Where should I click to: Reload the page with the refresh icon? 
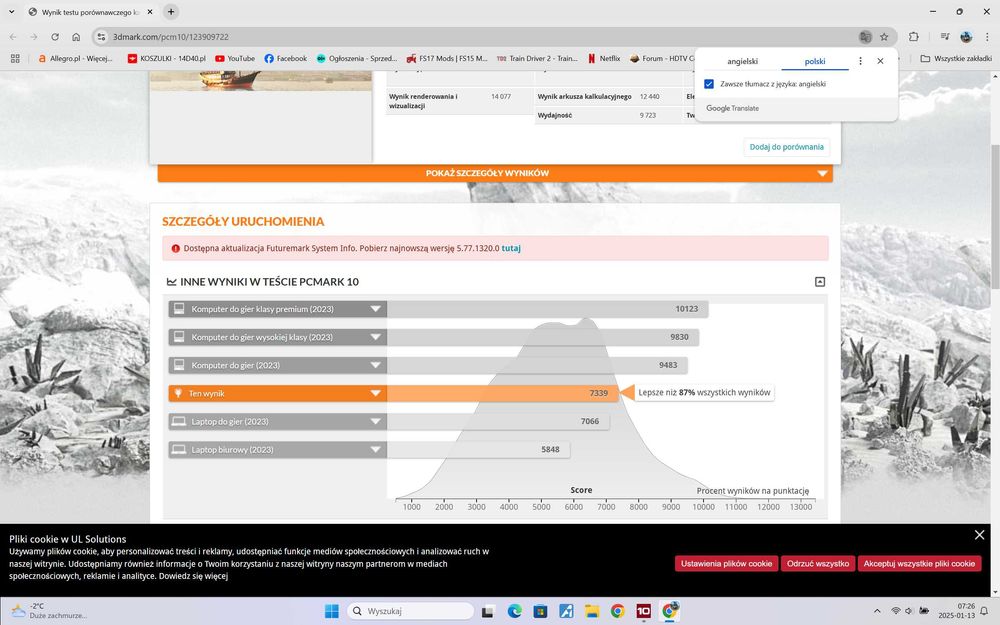[55, 37]
